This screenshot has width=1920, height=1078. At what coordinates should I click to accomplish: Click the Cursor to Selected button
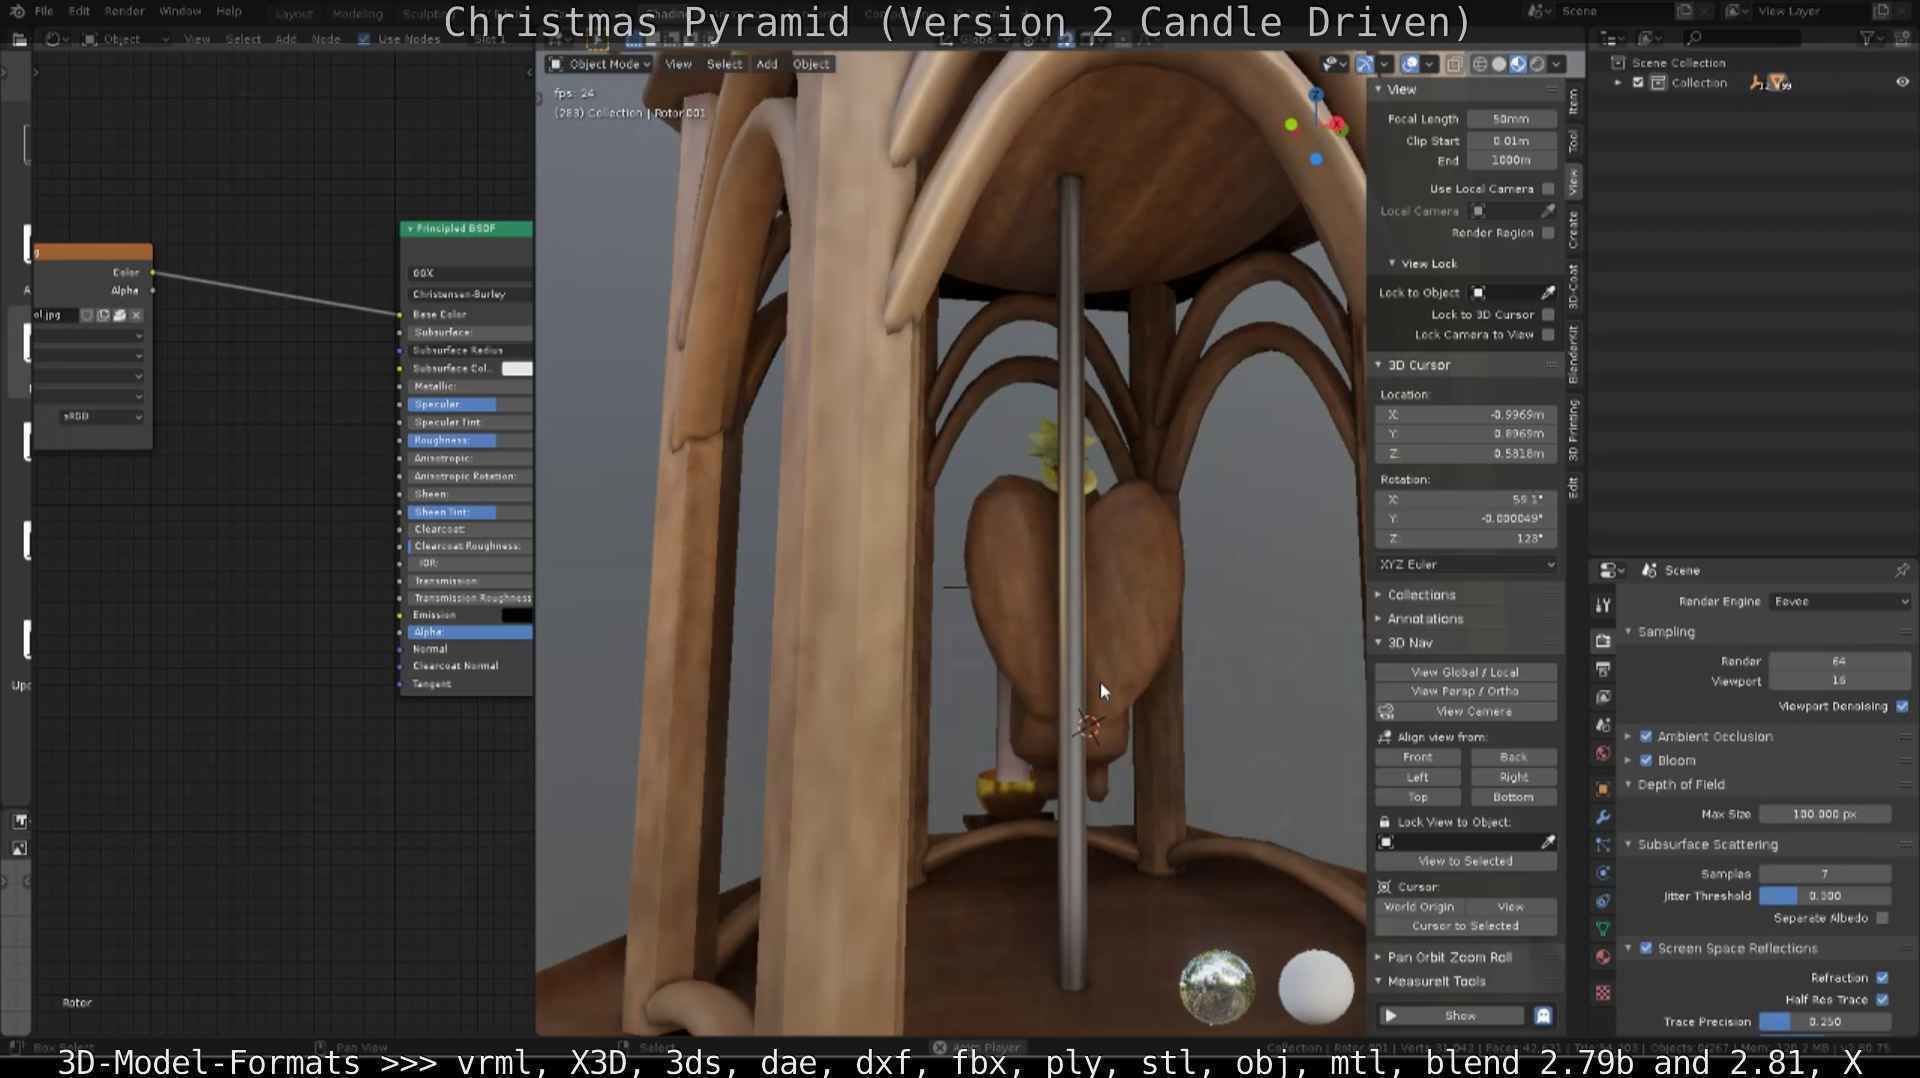click(1465, 926)
